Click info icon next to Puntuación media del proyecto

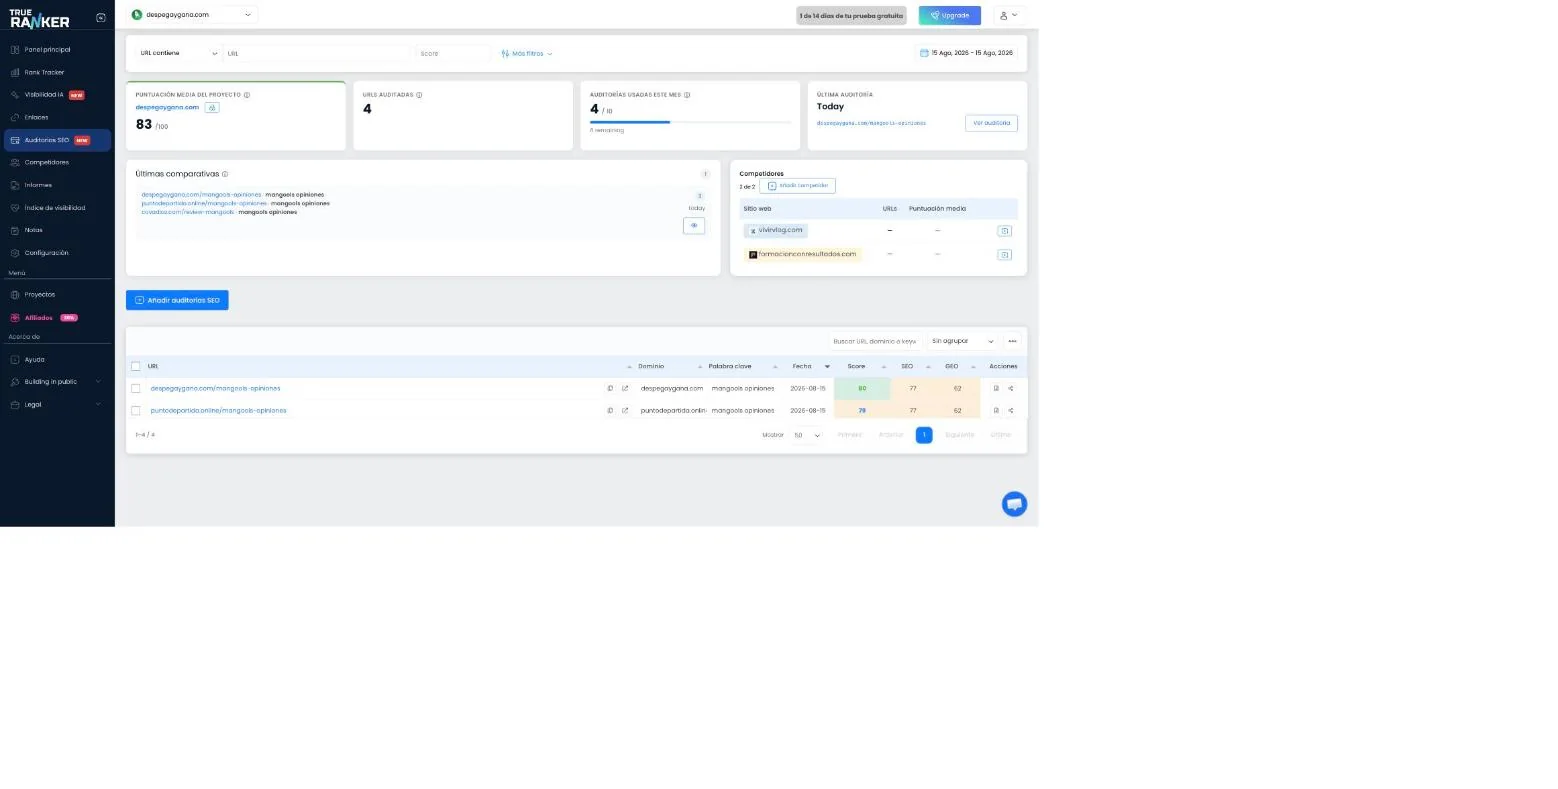coord(247,95)
